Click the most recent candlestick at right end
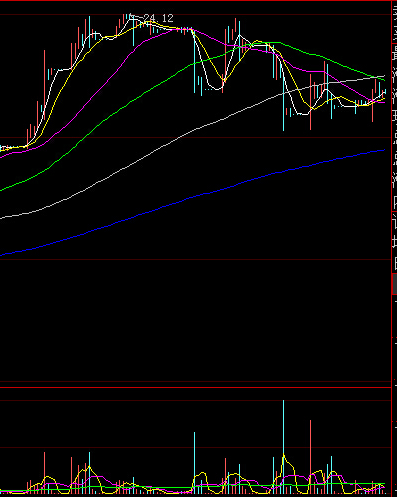 [x=386, y=92]
